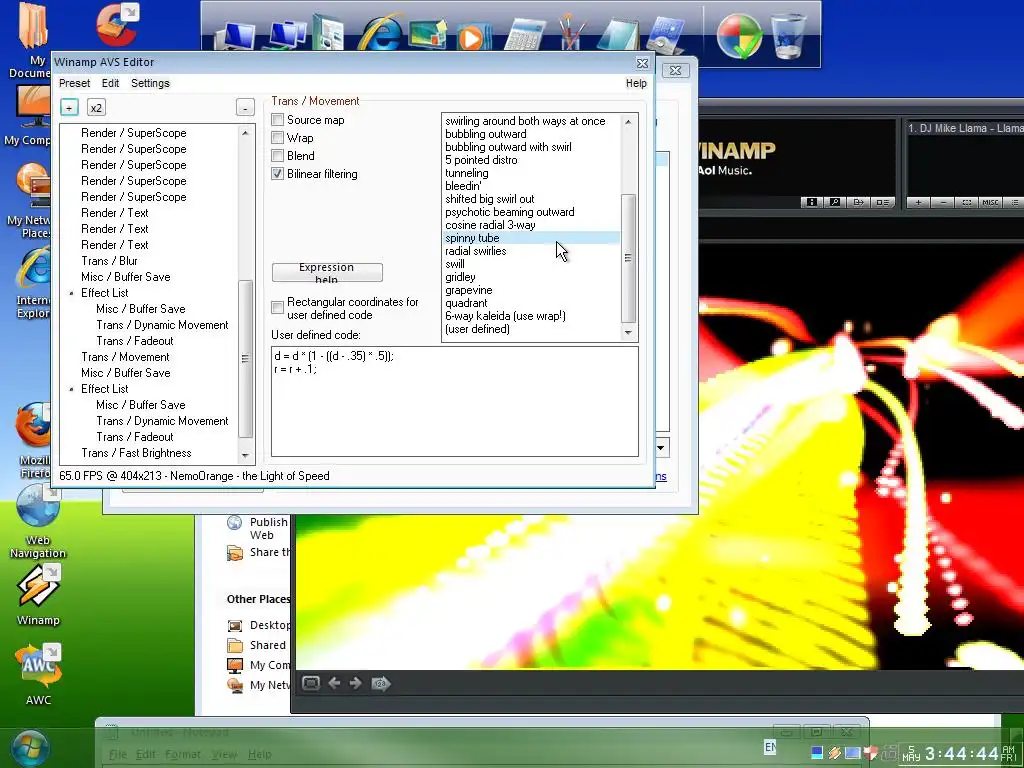
Task: Select 'tunneling' movement preset
Action: tap(467, 173)
